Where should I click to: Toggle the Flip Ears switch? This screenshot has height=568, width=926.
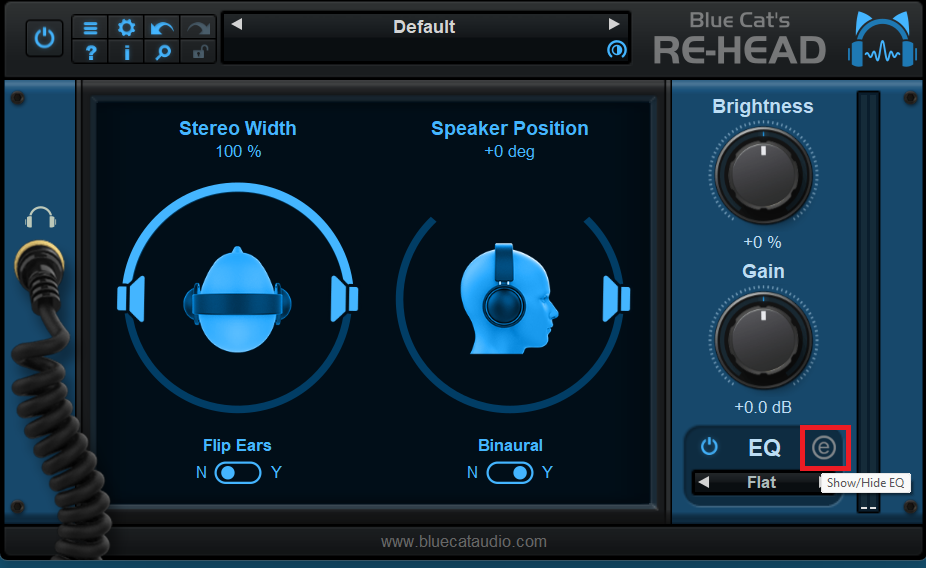click(x=237, y=473)
